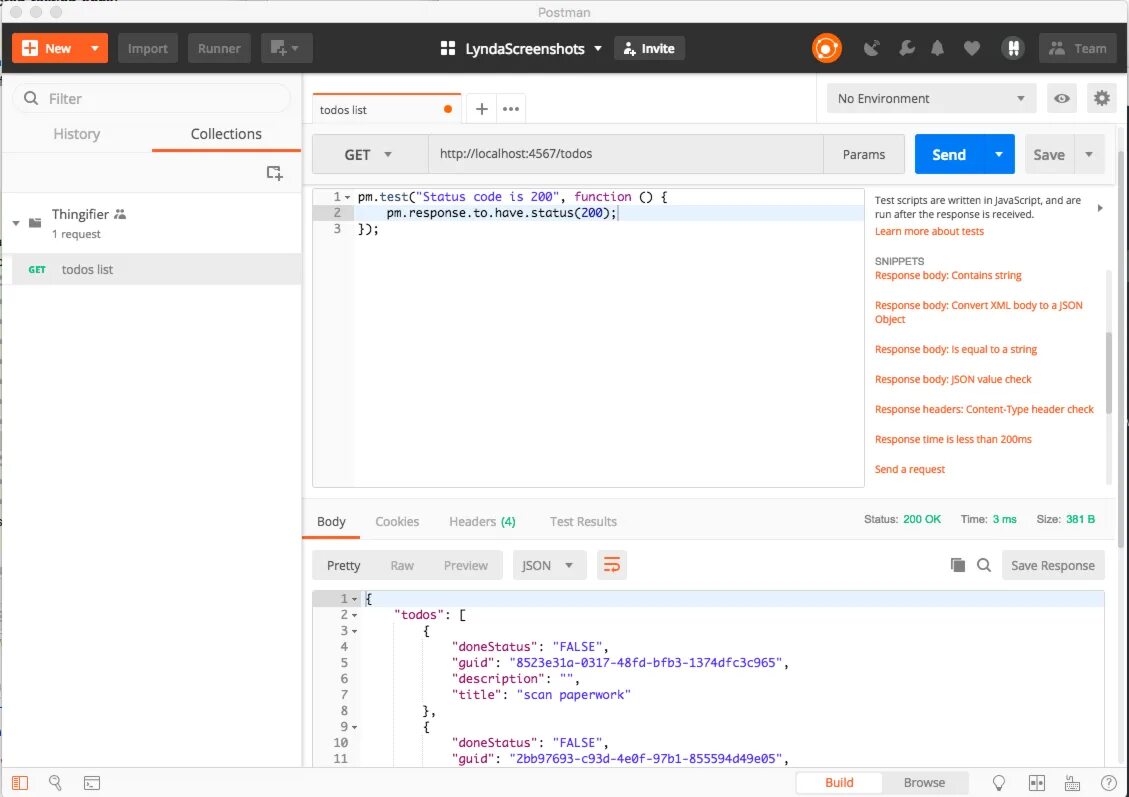The image size is (1129, 797).
Task: Open the help question mark icon
Action: pyautogui.click(x=1109, y=783)
